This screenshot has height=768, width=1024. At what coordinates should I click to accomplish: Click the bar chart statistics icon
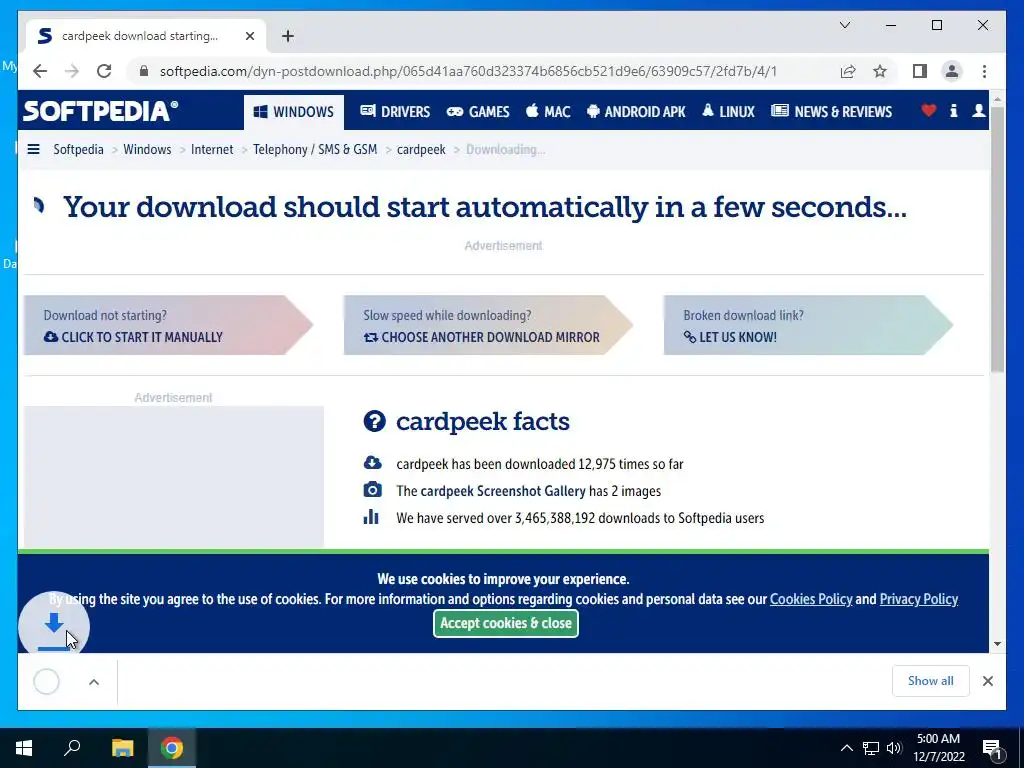pos(371,517)
